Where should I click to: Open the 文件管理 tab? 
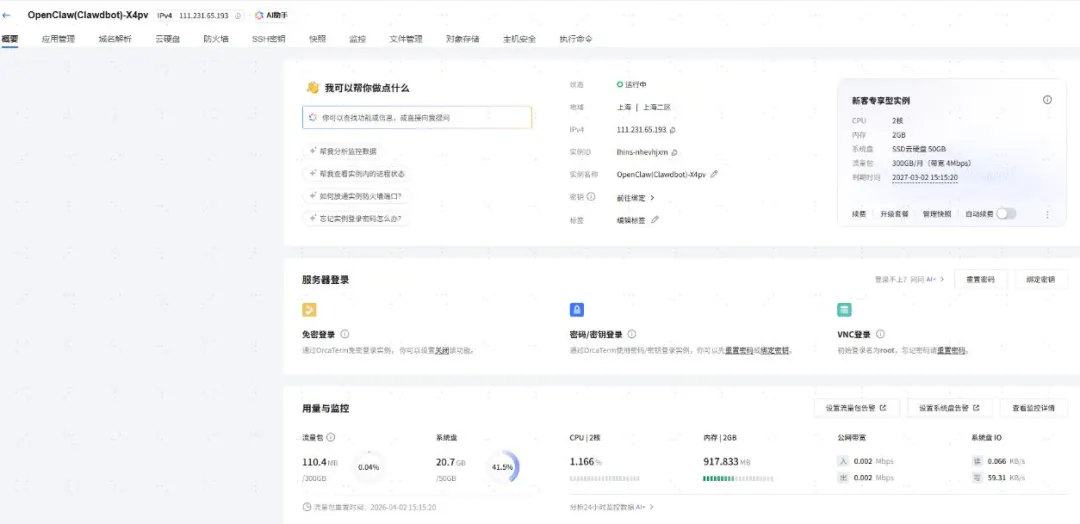406,39
